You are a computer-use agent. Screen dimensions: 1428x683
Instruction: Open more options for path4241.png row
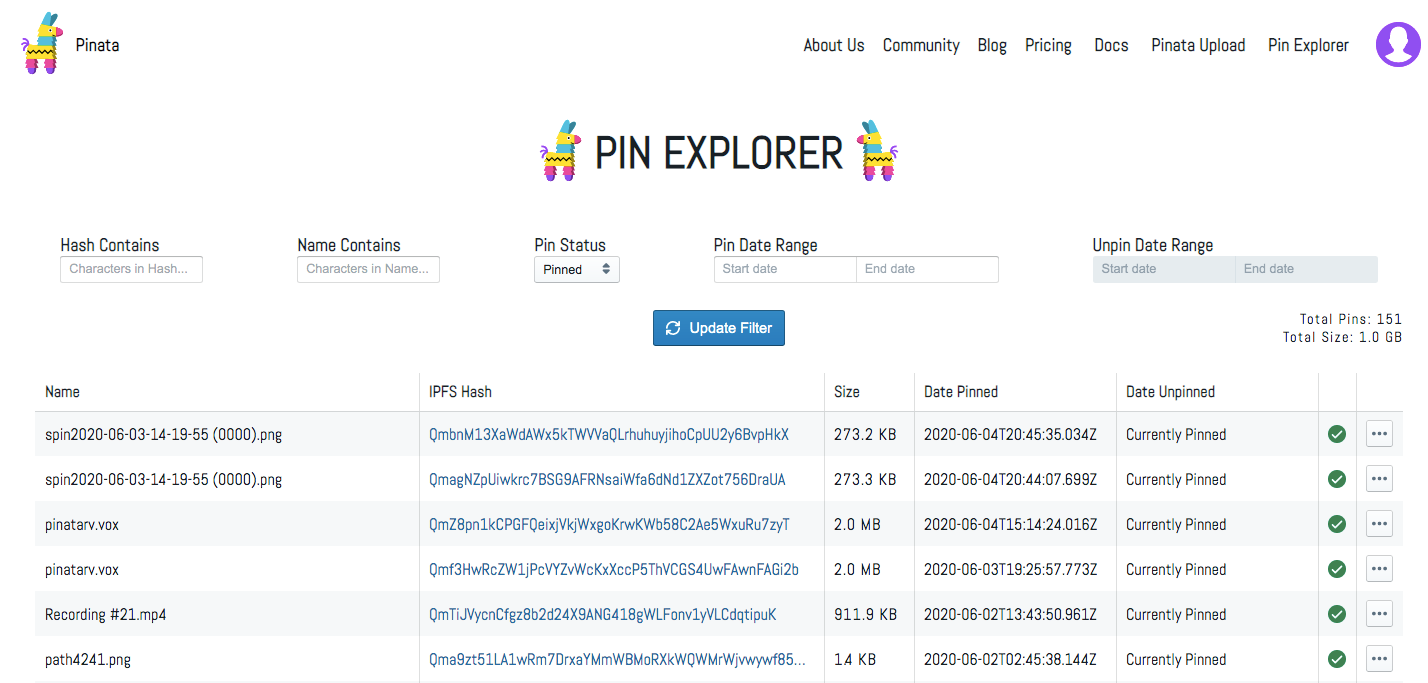tap(1379, 659)
